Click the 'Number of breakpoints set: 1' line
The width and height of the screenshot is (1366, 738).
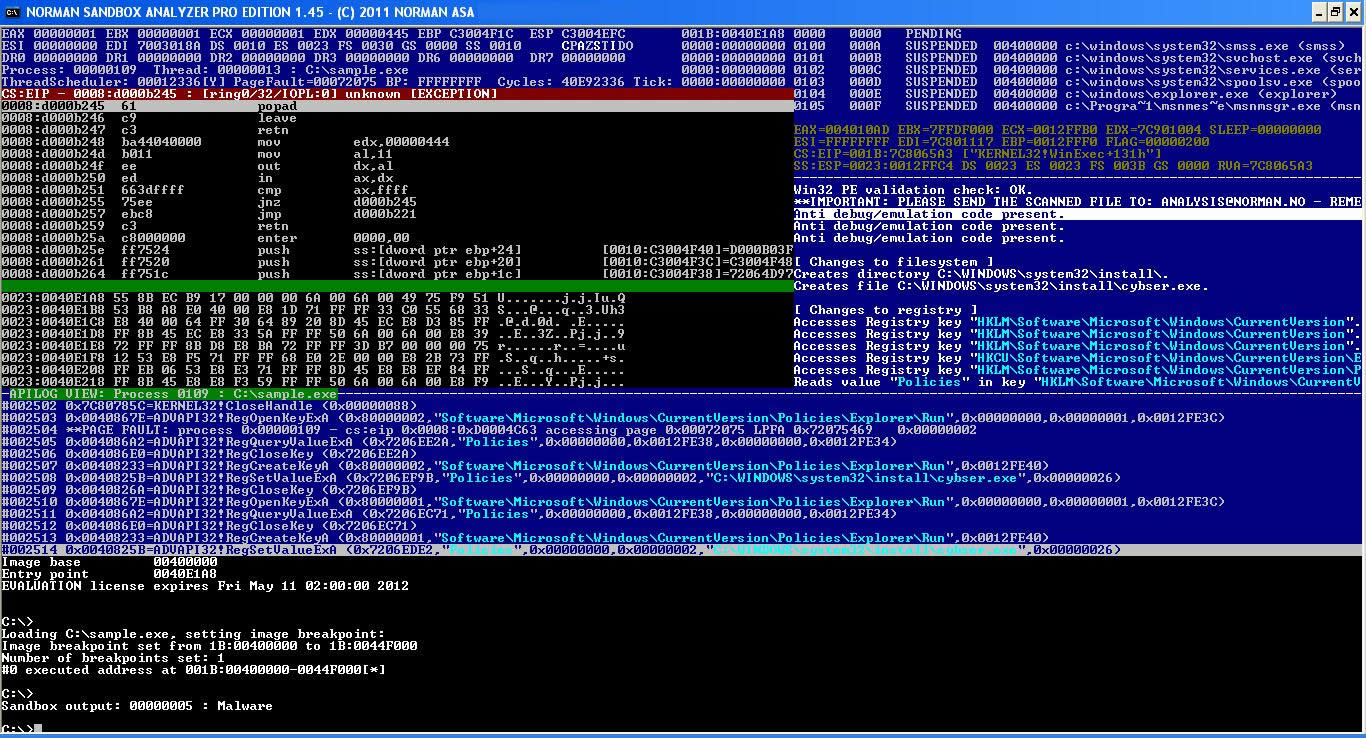[x=113, y=658]
